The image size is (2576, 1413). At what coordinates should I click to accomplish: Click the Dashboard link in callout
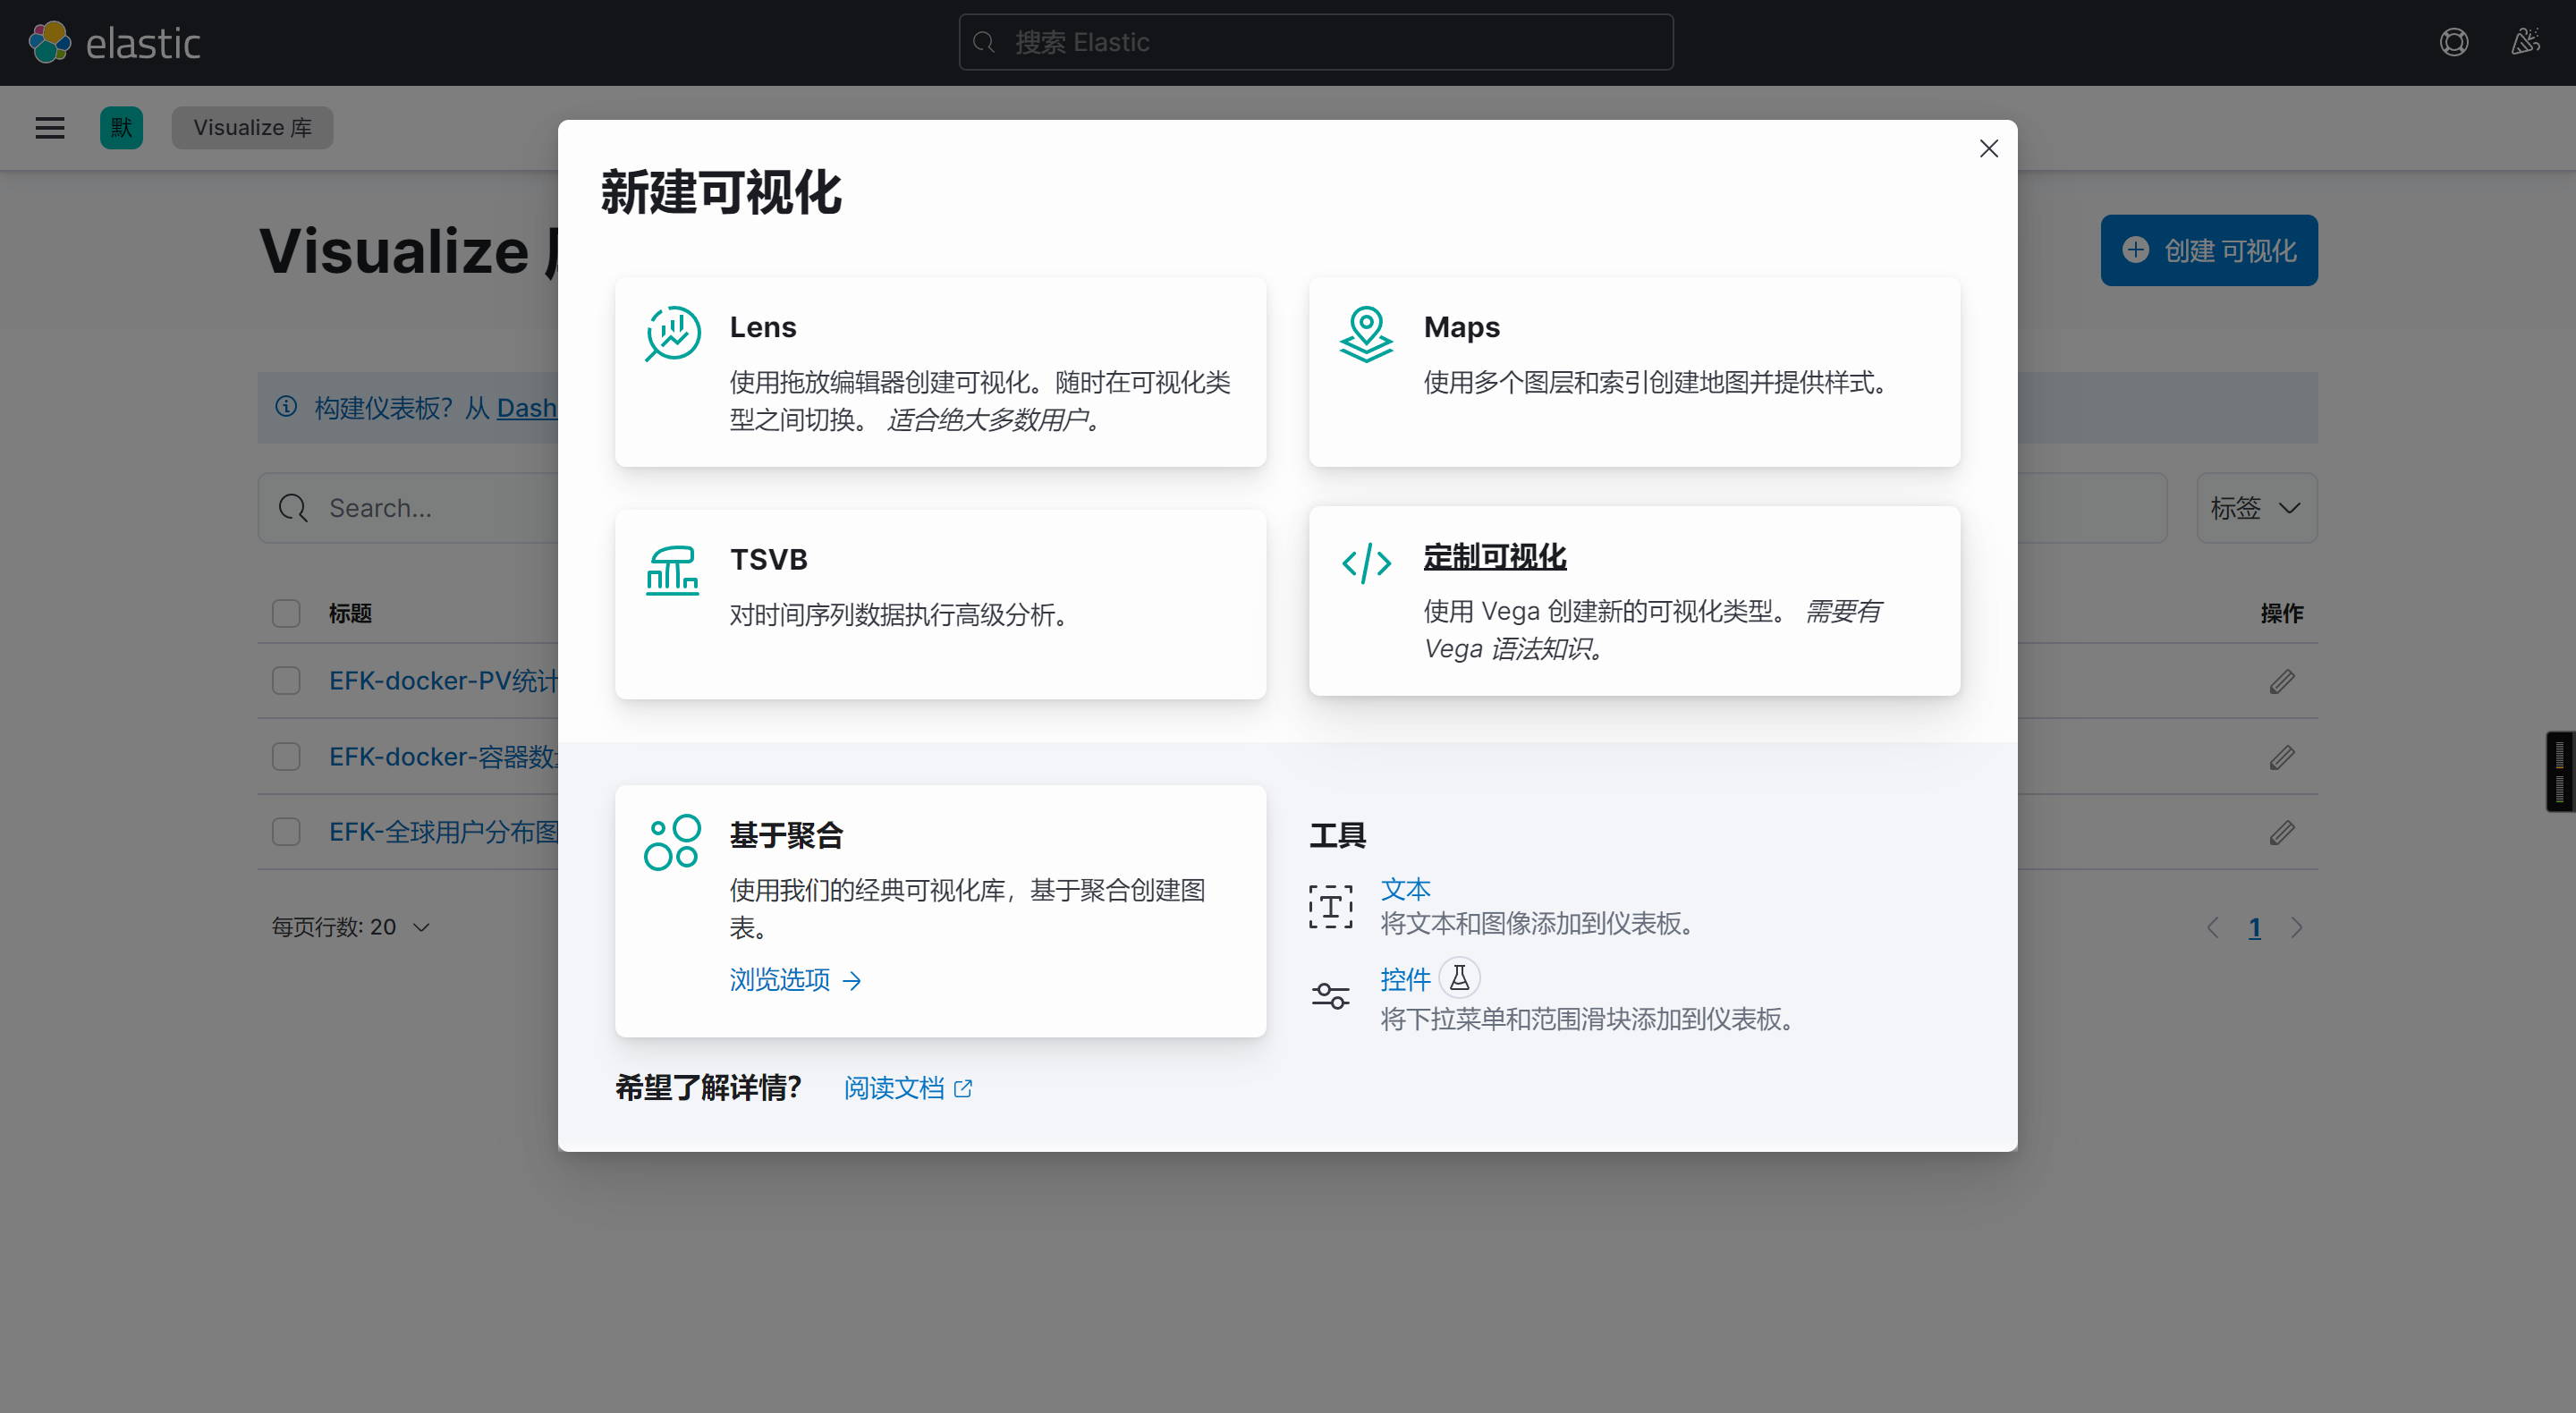(527, 408)
